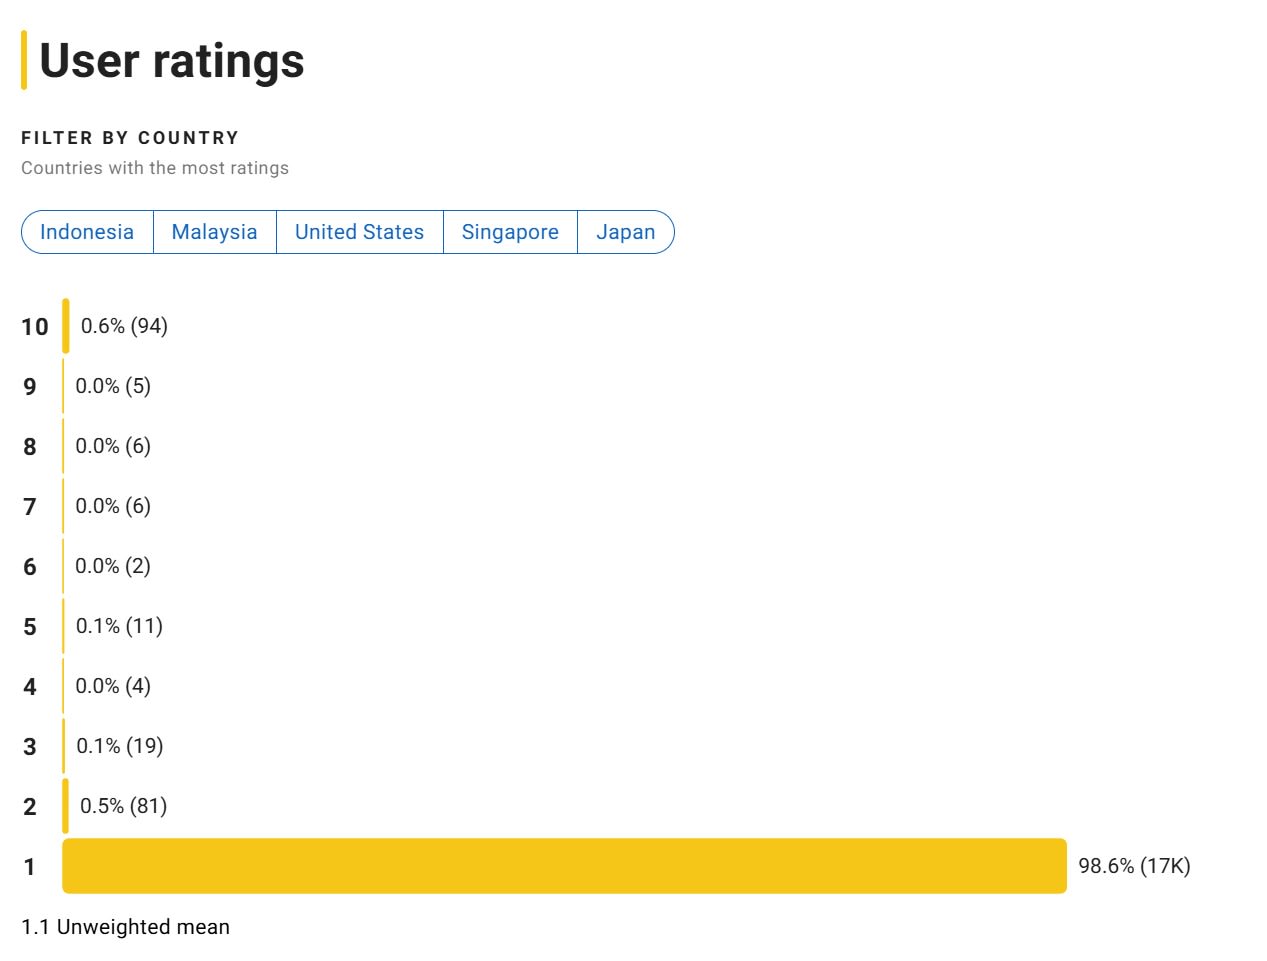Click the yellow bar for rating 1
Screen dimensions: 1267x961
pyautogui.click(x=564, y=866)
